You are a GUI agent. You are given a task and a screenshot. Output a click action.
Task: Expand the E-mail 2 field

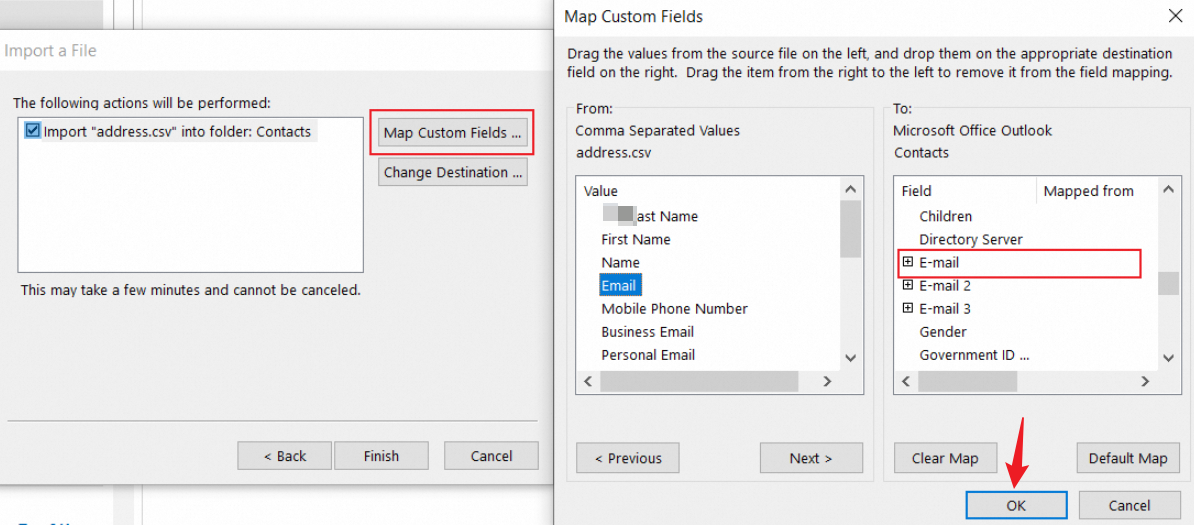tap(908, 285)
